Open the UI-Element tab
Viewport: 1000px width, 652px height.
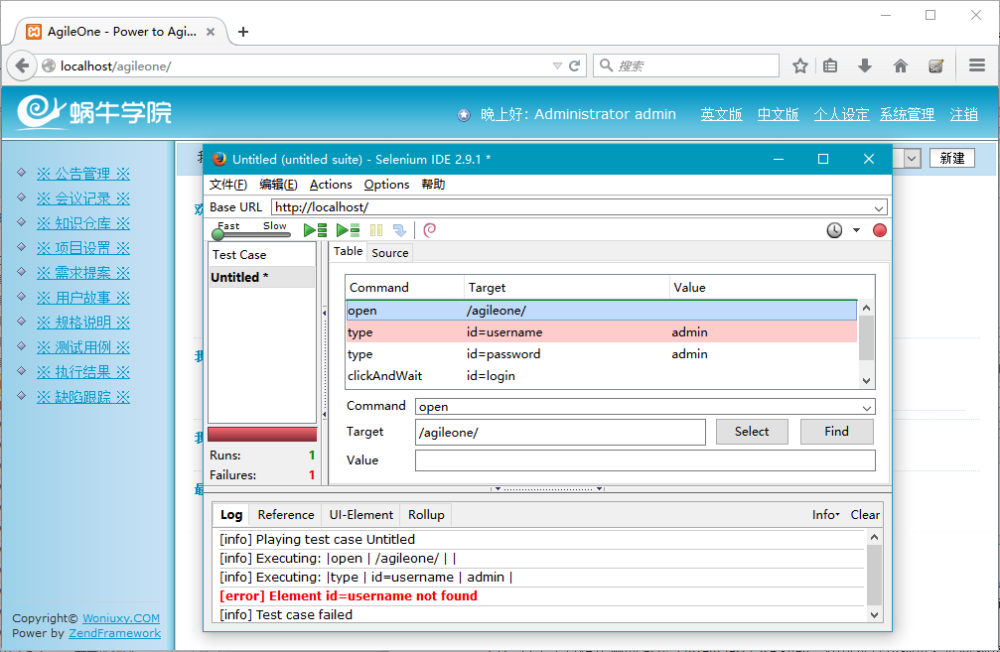click(361, 515)
